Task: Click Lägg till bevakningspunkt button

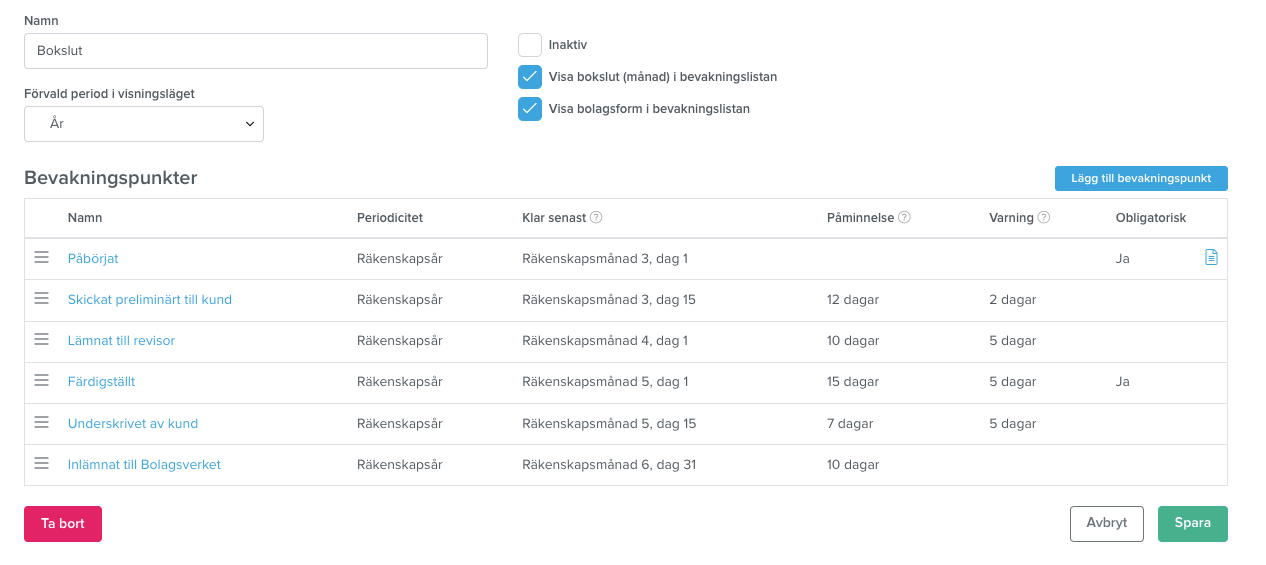Action: click(1141, 178)
